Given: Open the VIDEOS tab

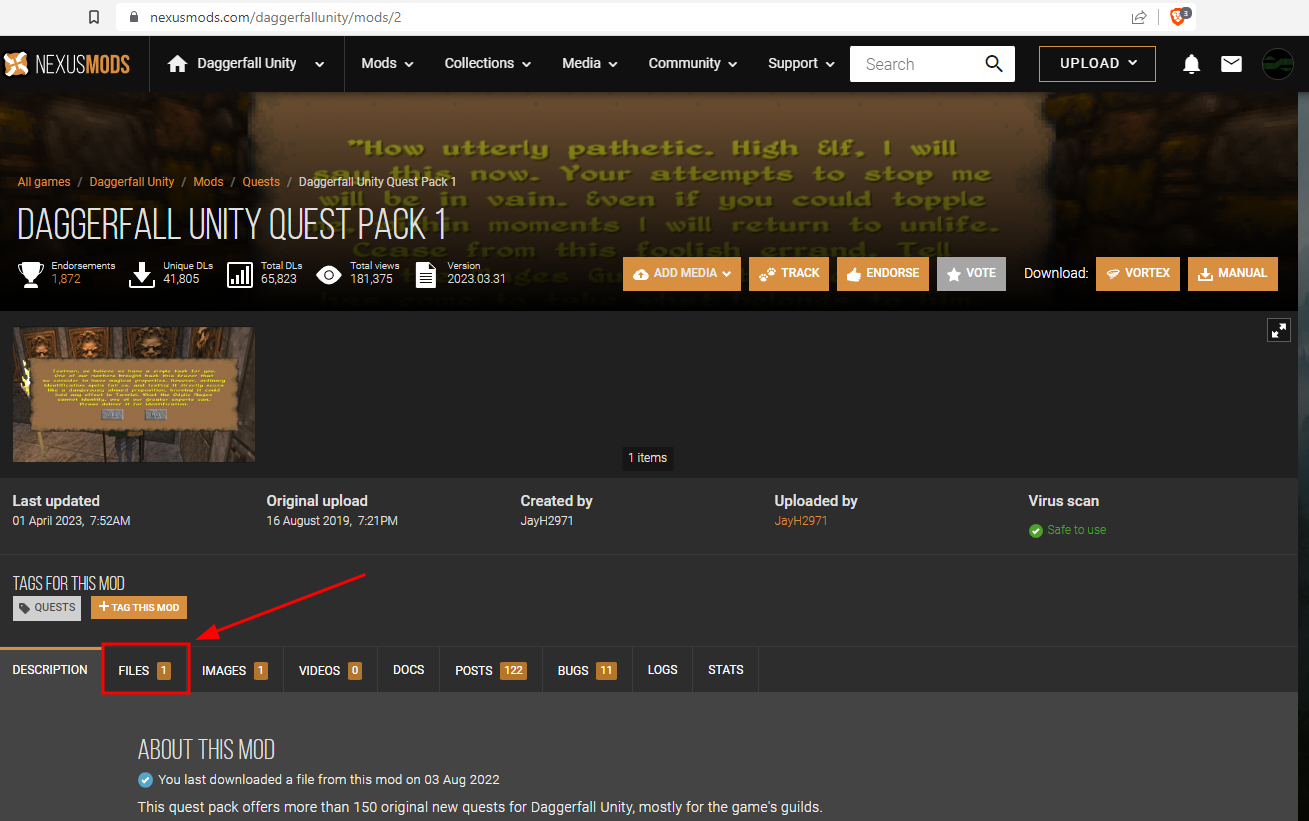Looking at the screenshot, I should (x=330, y=670).
